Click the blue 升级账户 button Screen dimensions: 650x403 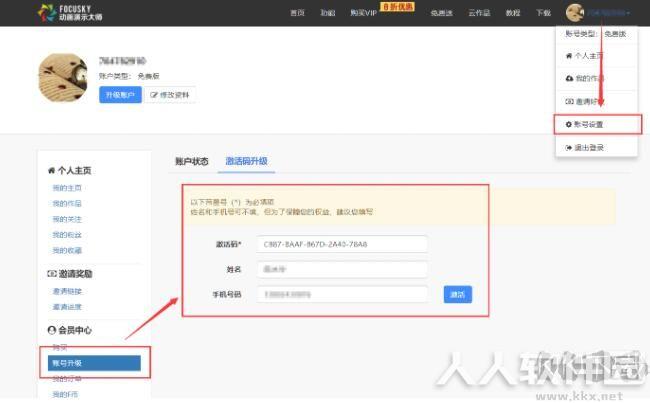click(x=120, y=95)
